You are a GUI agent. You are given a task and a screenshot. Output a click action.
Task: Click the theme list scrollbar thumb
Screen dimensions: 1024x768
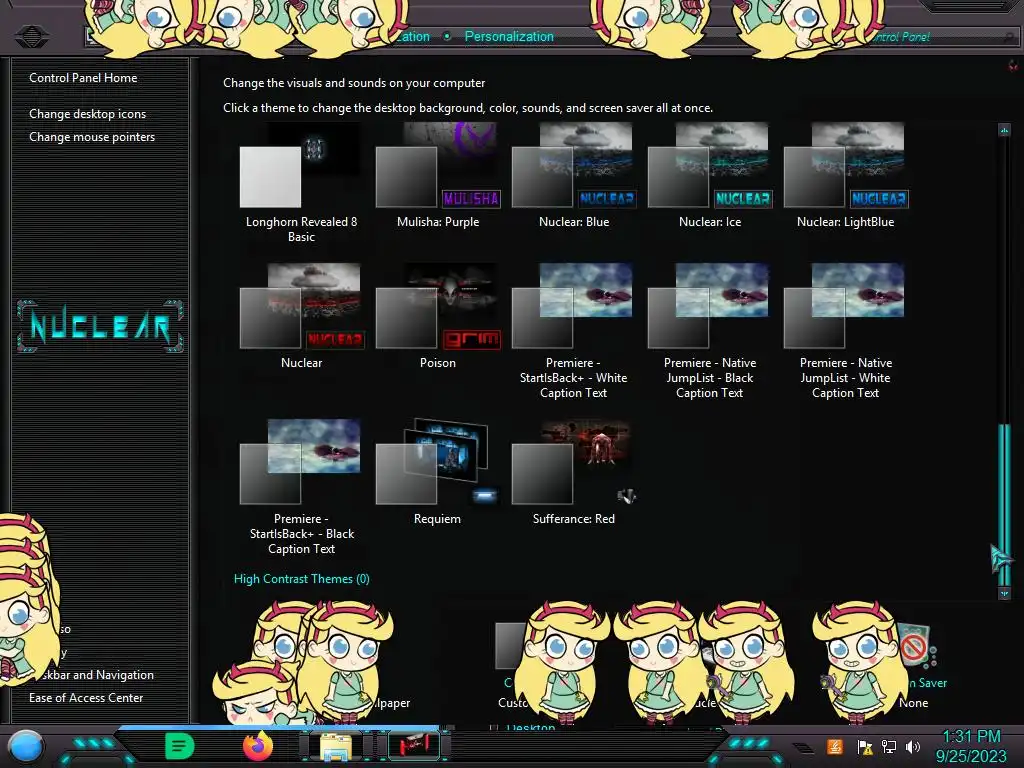[1004, 504]
